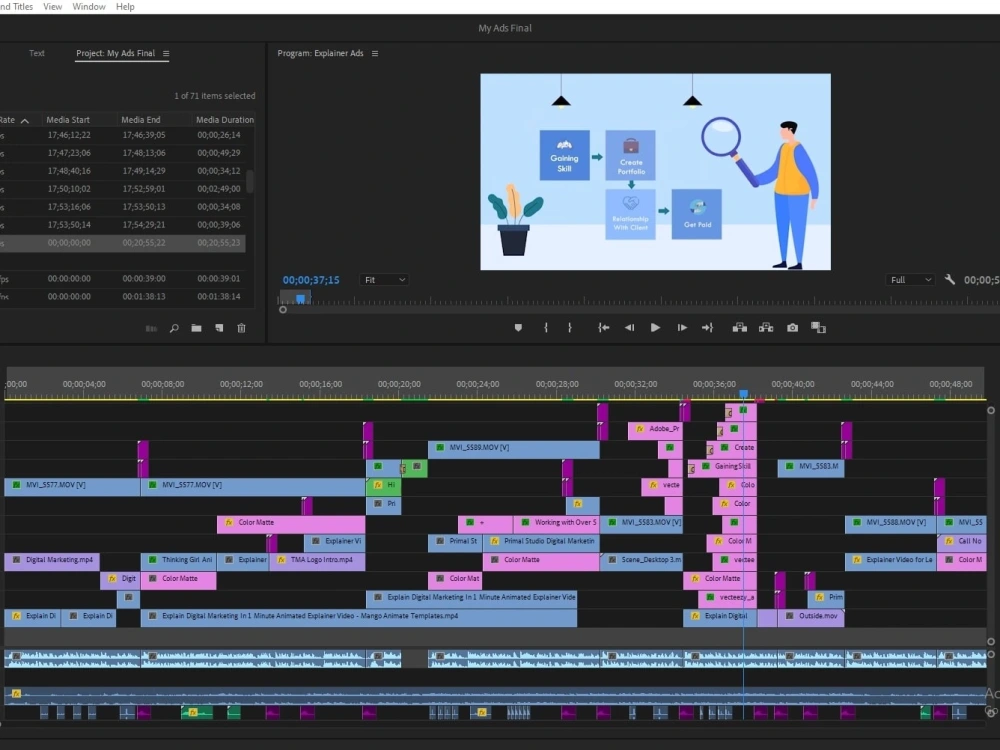Toggle Comparison View in the Program monitor
Viewport: 1000px width, 750px height.
pyautogui.click(x=820, y=327)
